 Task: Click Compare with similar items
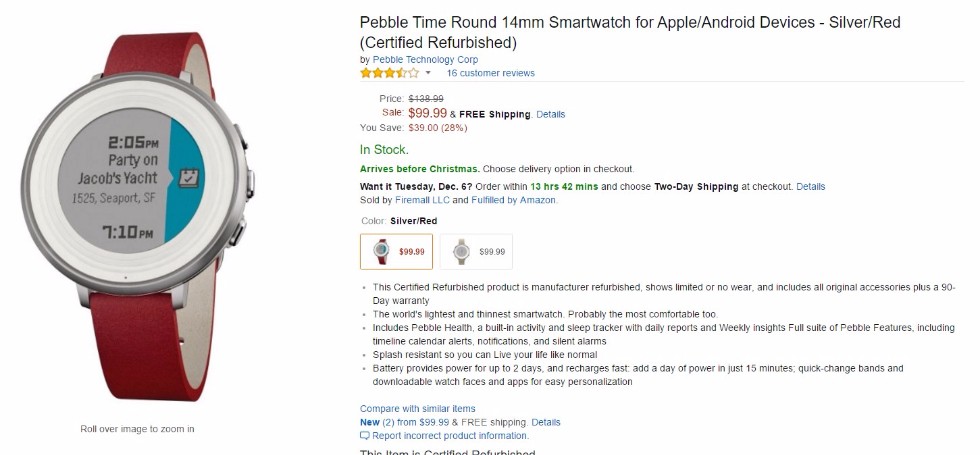click(418, 409)
